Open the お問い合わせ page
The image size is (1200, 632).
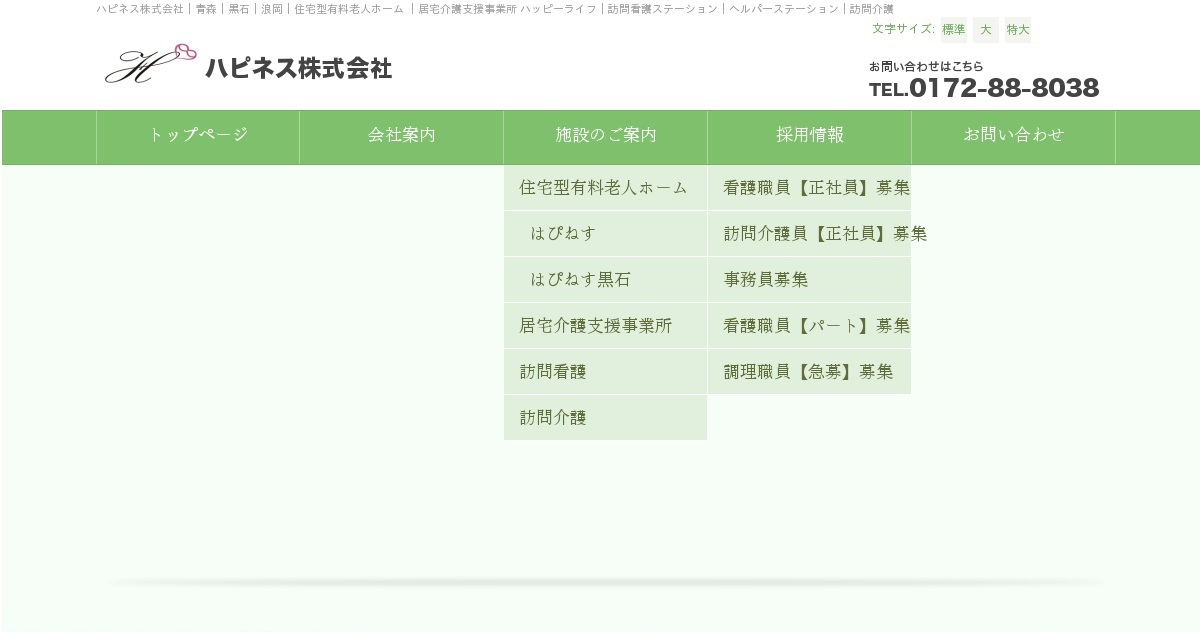1014,136
